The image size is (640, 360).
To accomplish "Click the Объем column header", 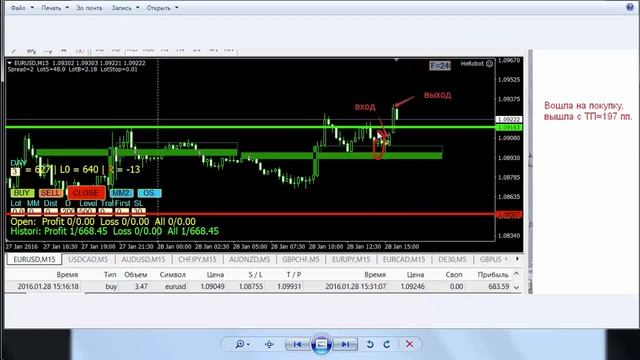I will tap(136, 275).
